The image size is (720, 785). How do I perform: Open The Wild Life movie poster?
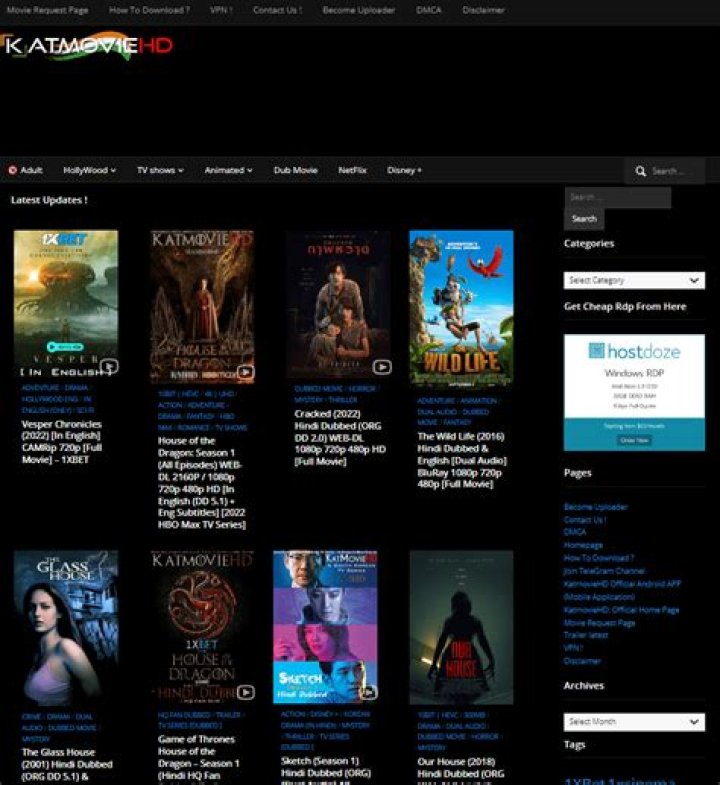click(x=461, y=308)
